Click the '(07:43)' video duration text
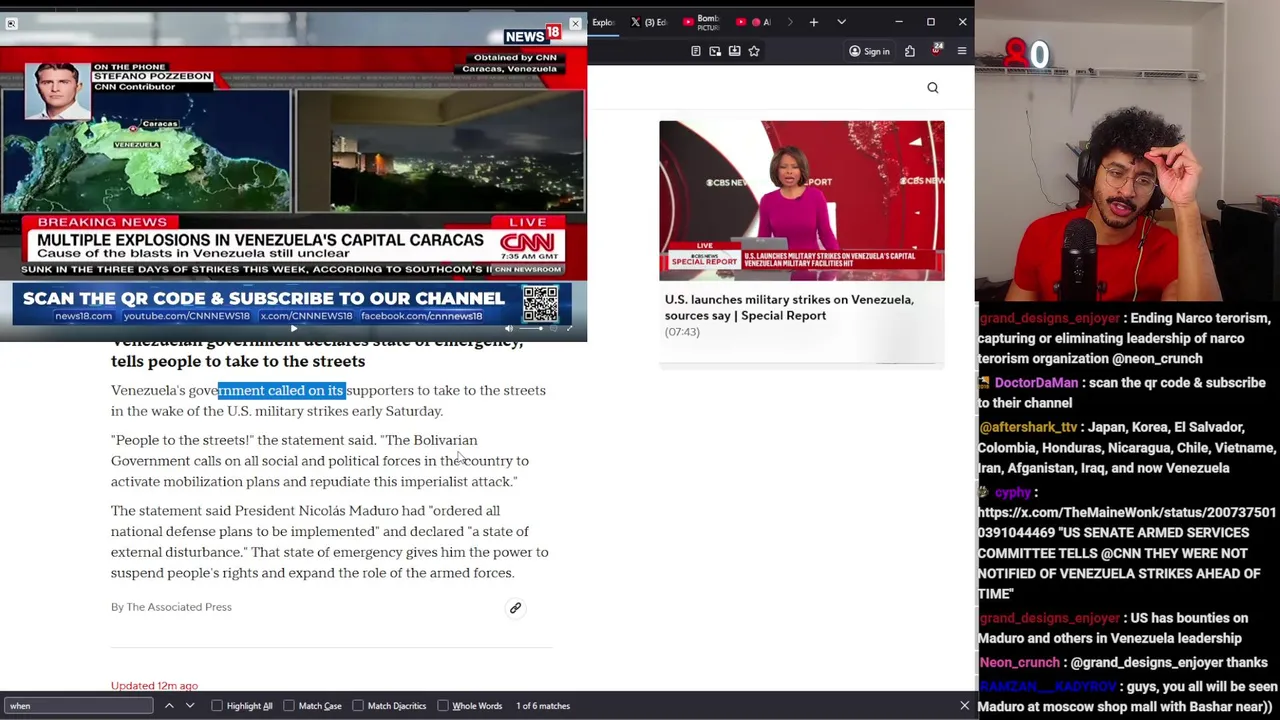The image size is (1280, 720). click(x=682, y=332)
